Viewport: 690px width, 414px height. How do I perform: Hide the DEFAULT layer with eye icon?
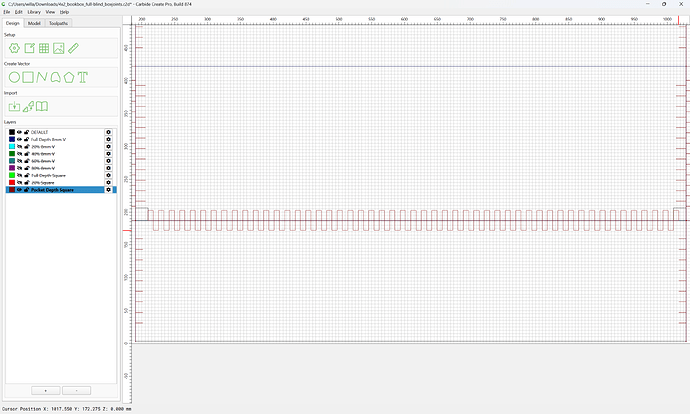(x=19, y=132)
